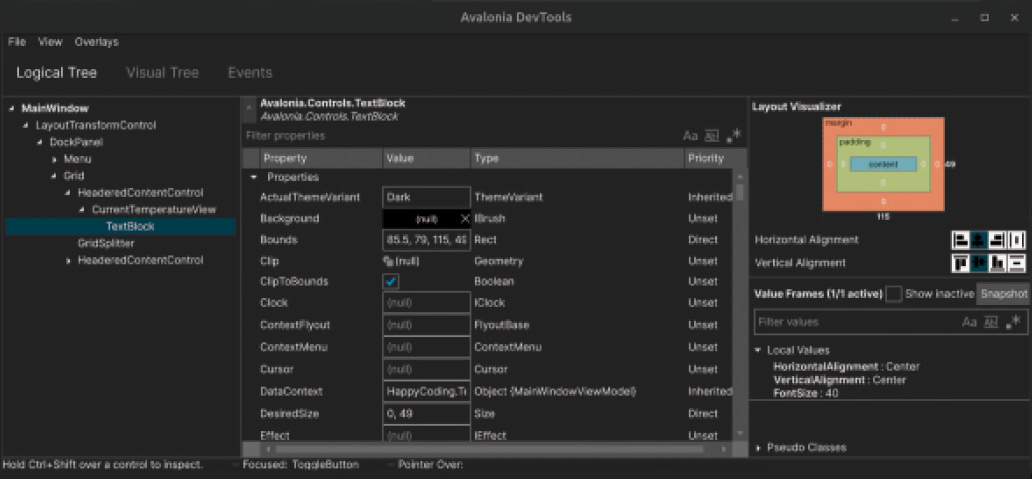Screen dimensions: 1032x480
Task: Expand the last HeaderedContentControl node
Action: pos(68,261)
